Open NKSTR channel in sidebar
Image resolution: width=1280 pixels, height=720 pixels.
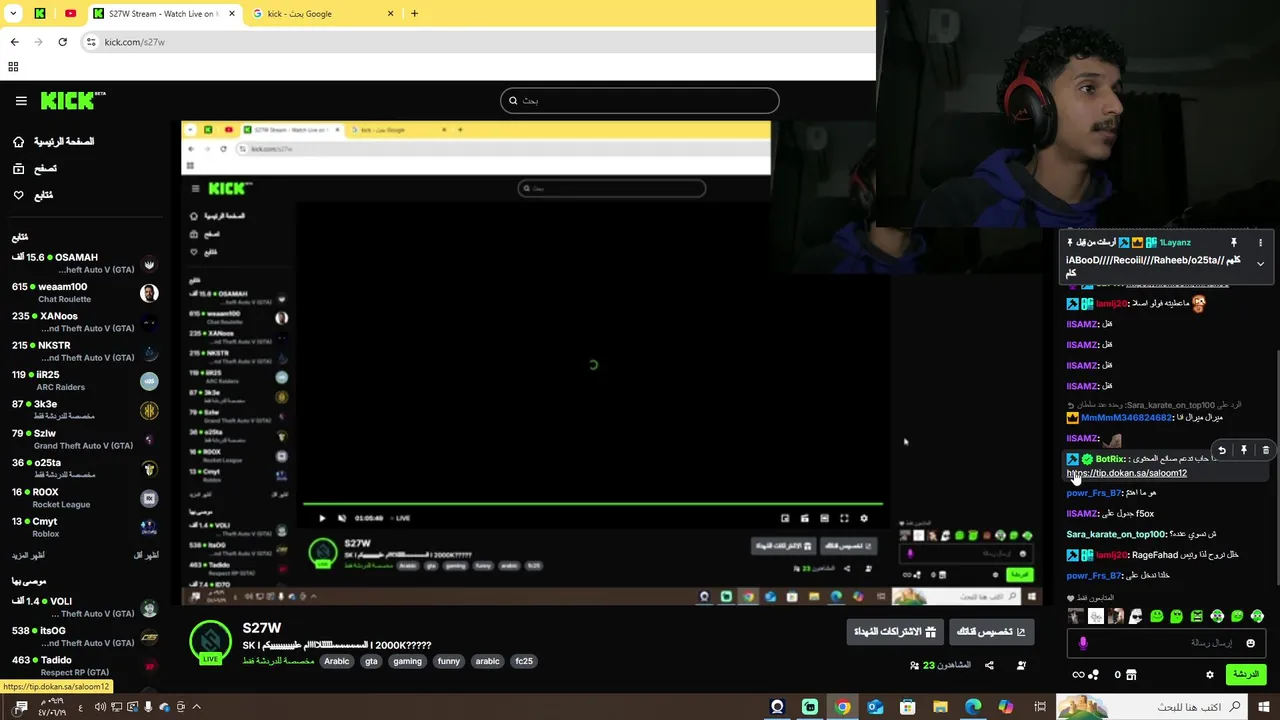click(x=85, y=351)
